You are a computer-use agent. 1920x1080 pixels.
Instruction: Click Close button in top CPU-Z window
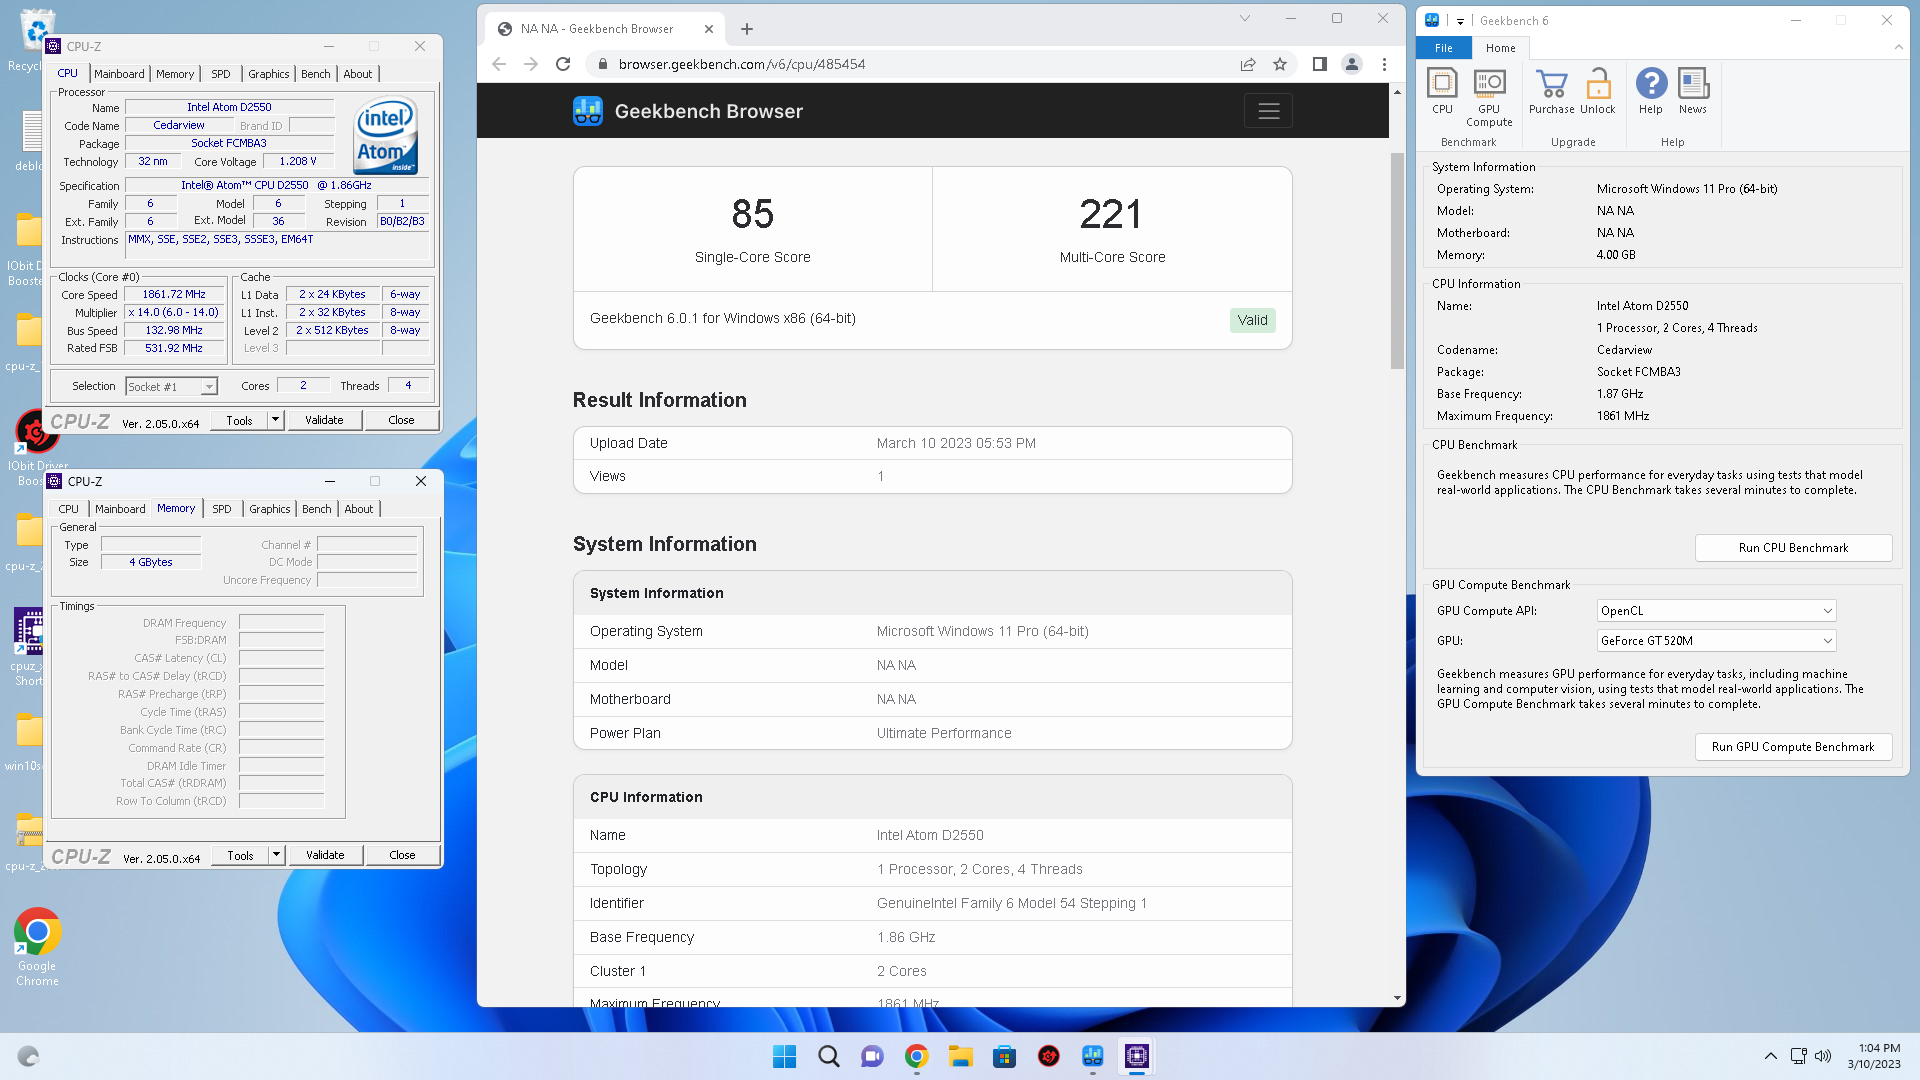[401, 420]
